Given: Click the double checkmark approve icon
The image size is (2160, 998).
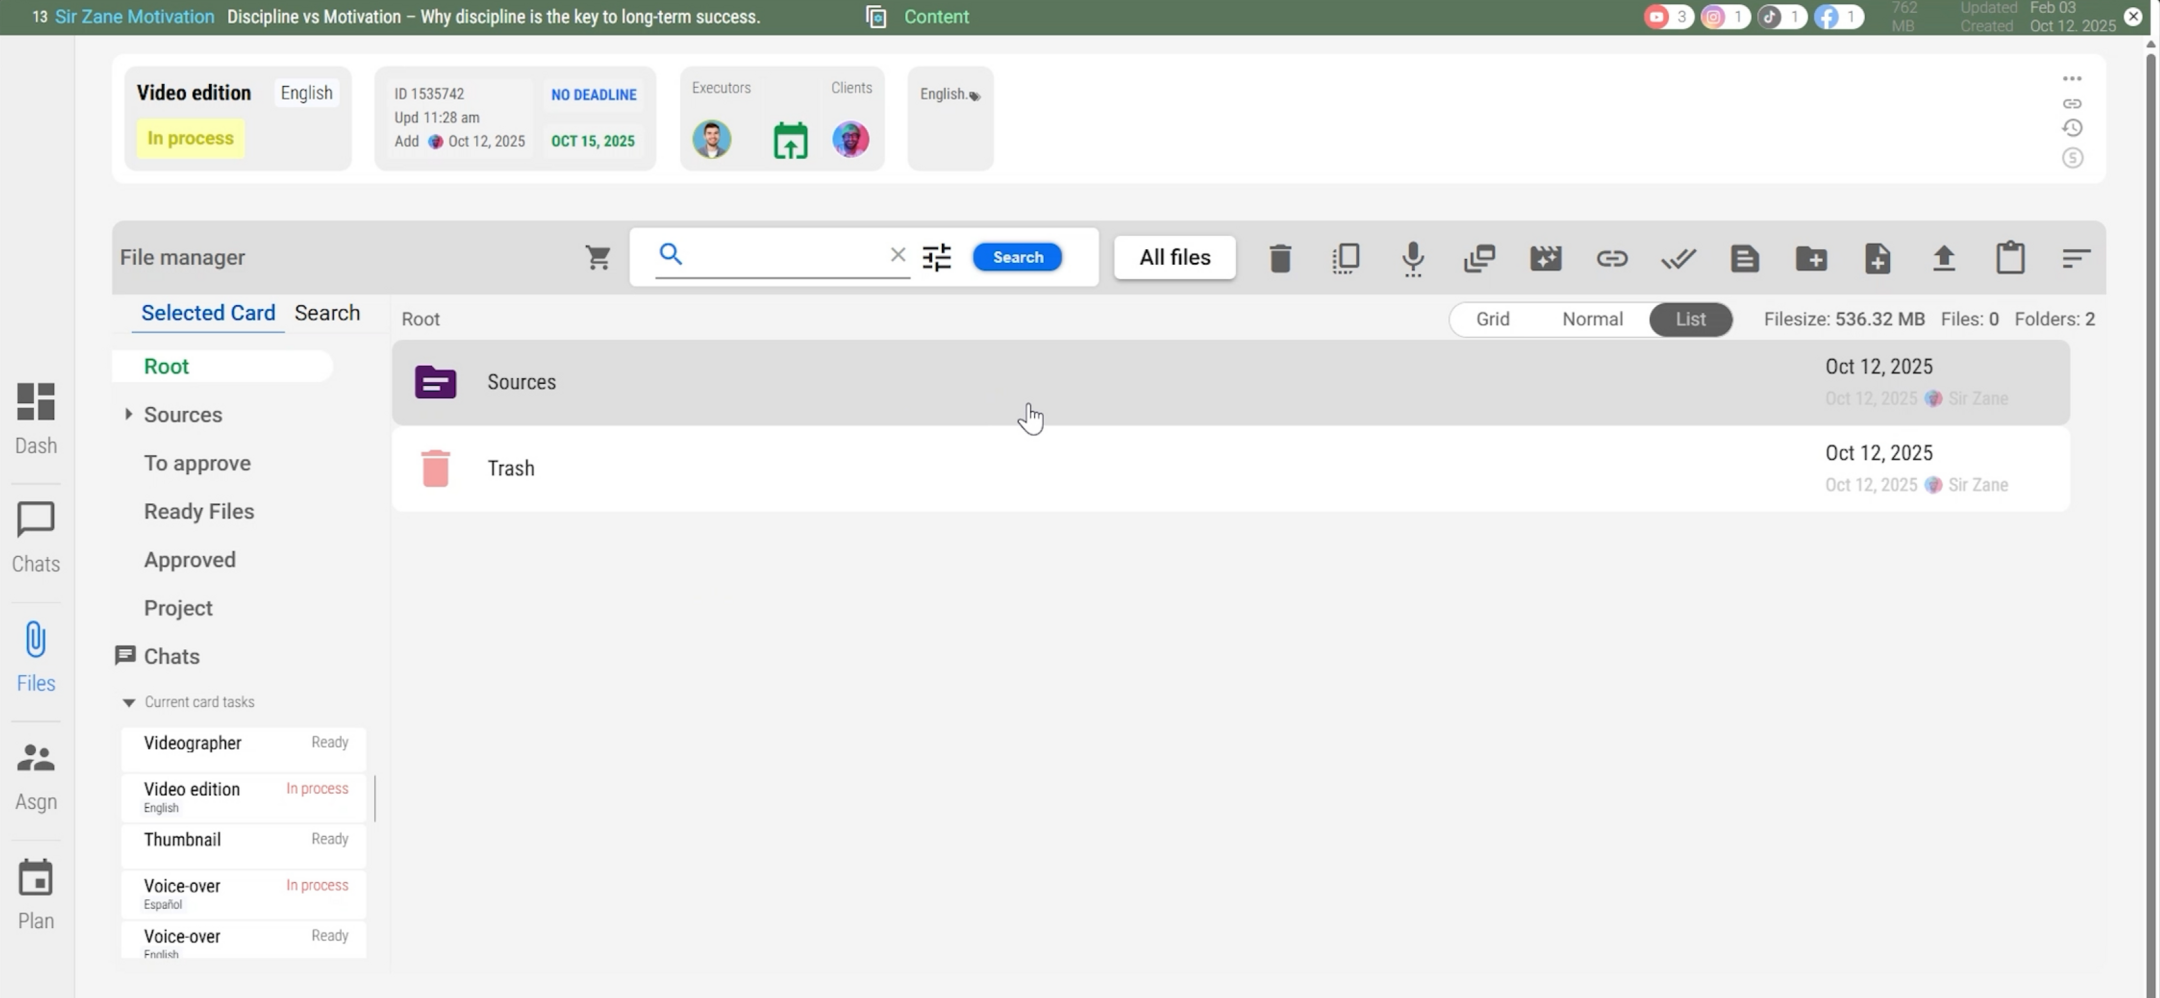Looking at the screenshot, I should (x=1678, y=258).
